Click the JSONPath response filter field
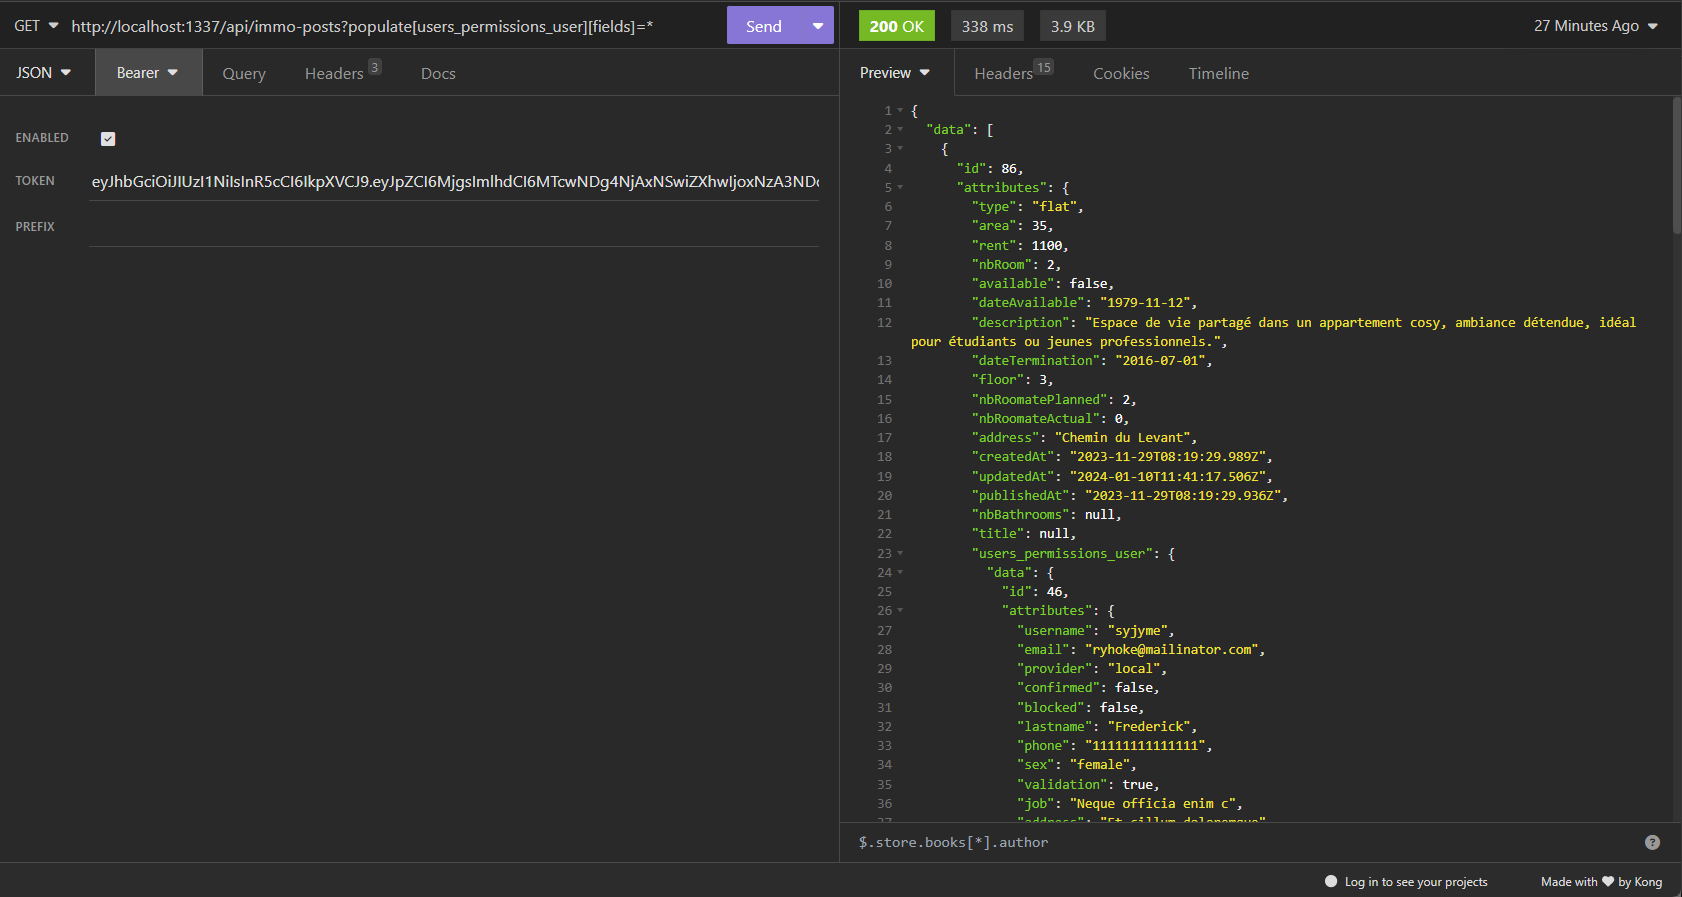The width and height of the screenshot is (1682, 897). (x=1240, y=842)
